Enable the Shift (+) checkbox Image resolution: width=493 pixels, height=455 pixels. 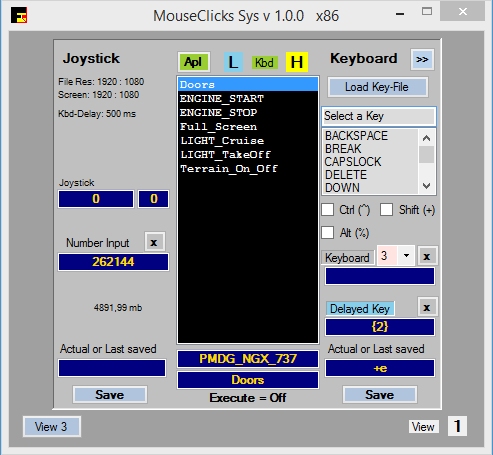[386, 210]
